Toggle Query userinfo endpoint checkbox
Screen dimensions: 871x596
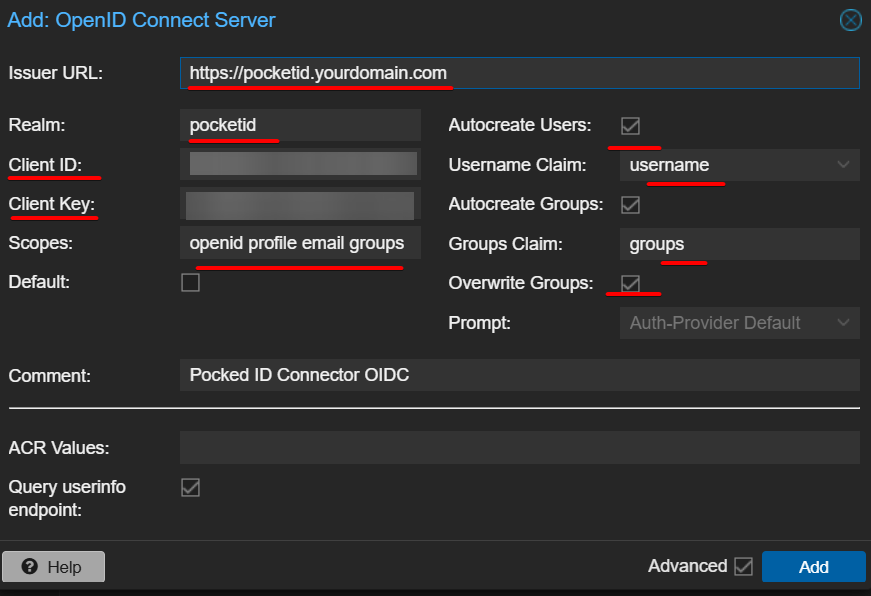(x=191, y=488)
